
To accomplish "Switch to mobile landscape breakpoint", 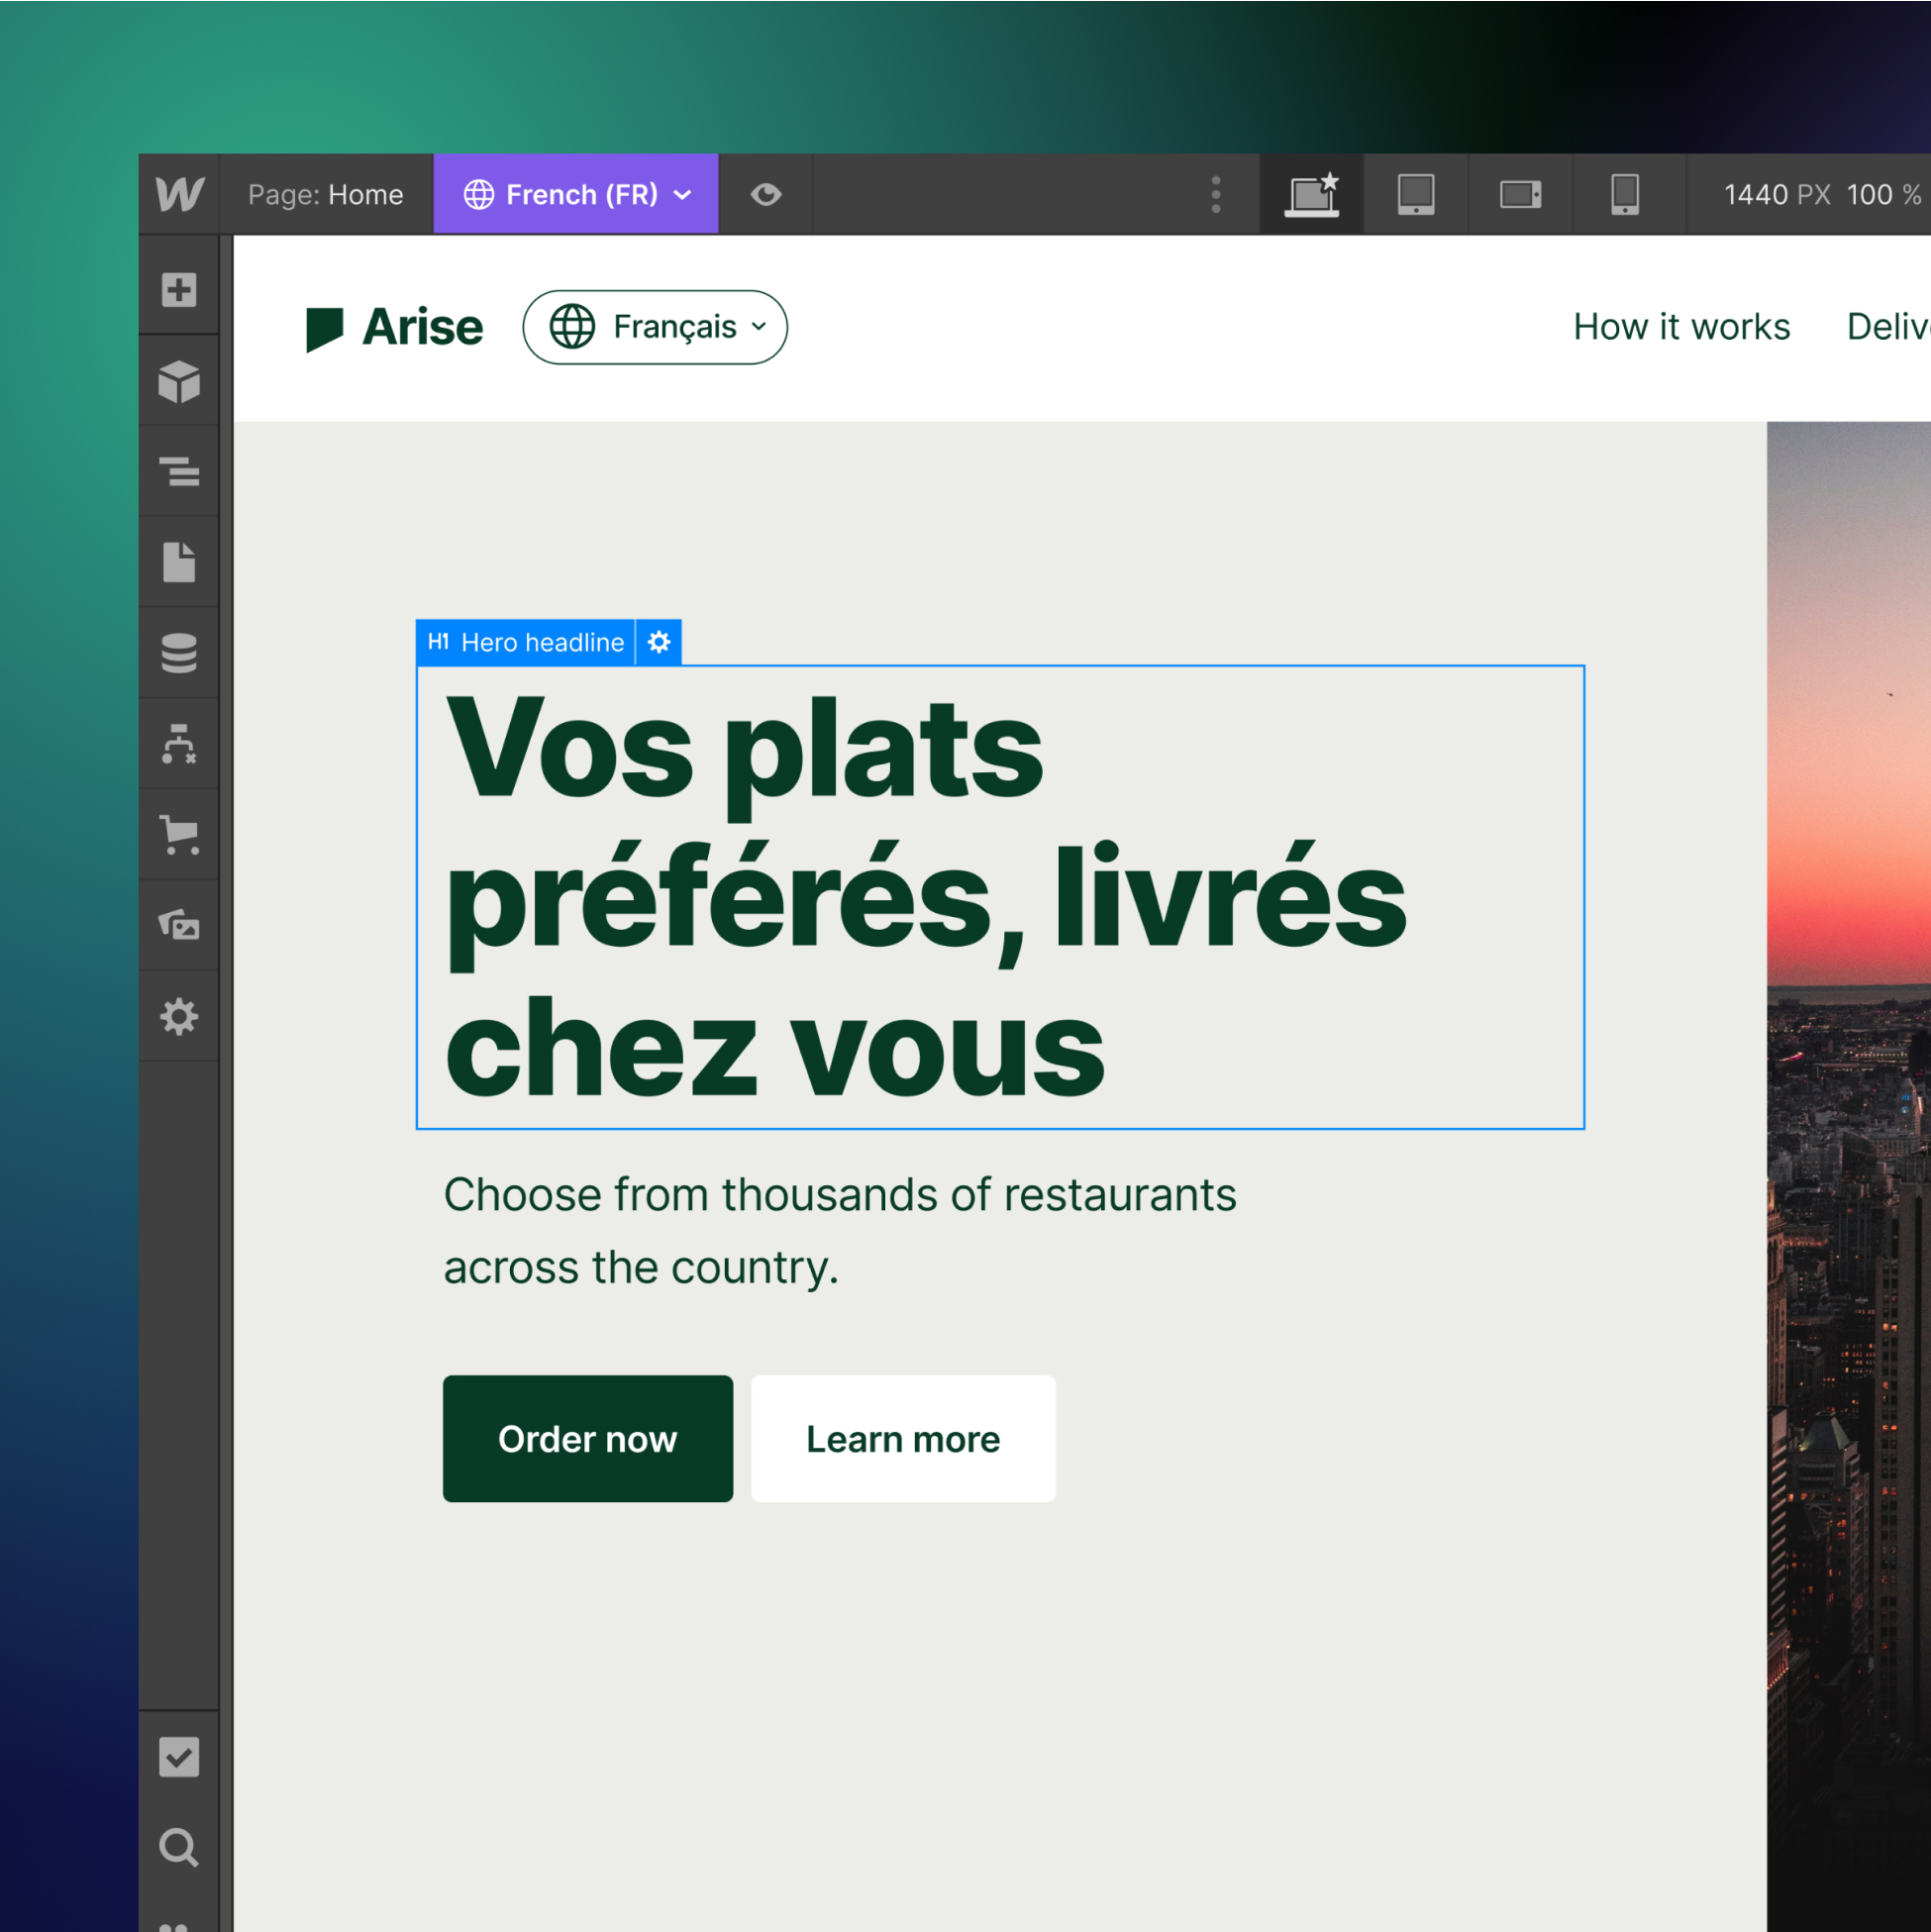I will pos(1520,194).
